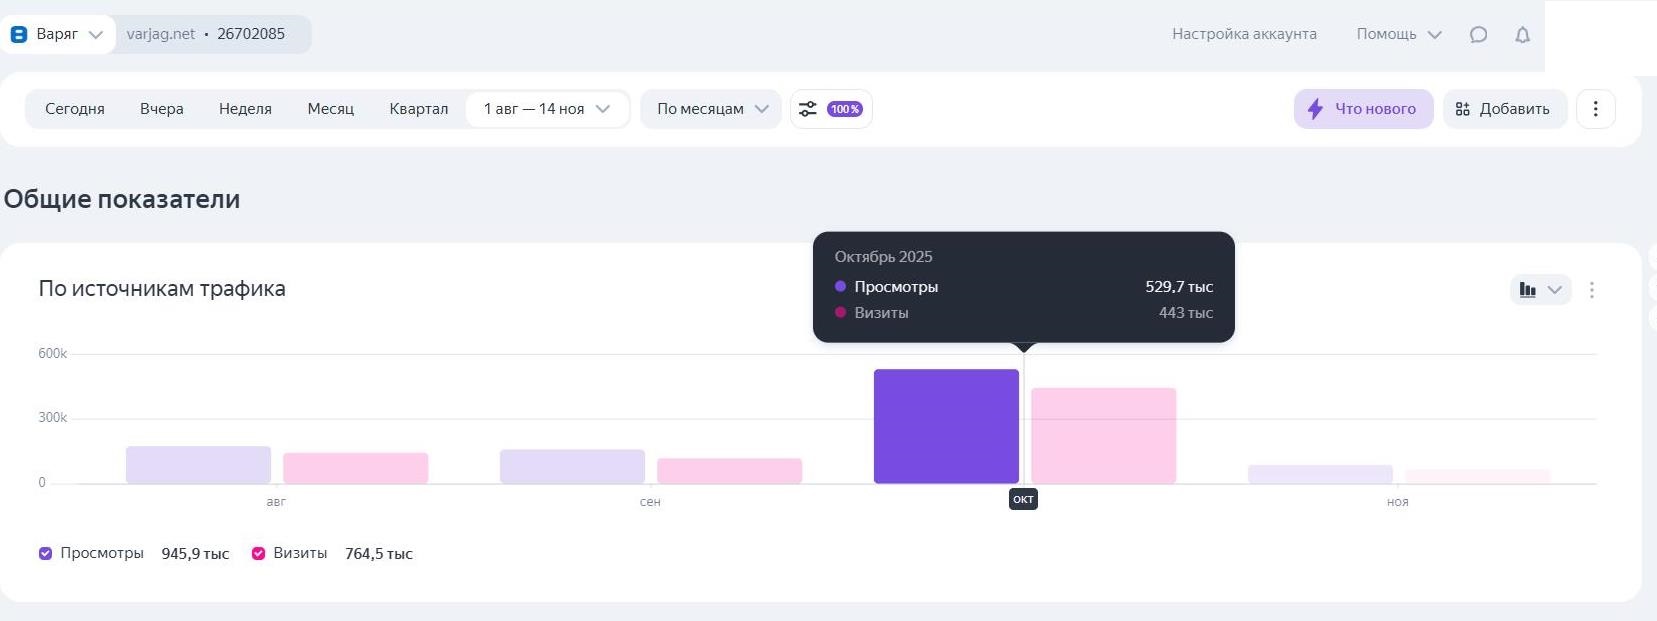Uncheck the Просмотры series checkbox
The height and width of the screenshot is (621, 1657).
pyautogui.click(x=45, y=553)
